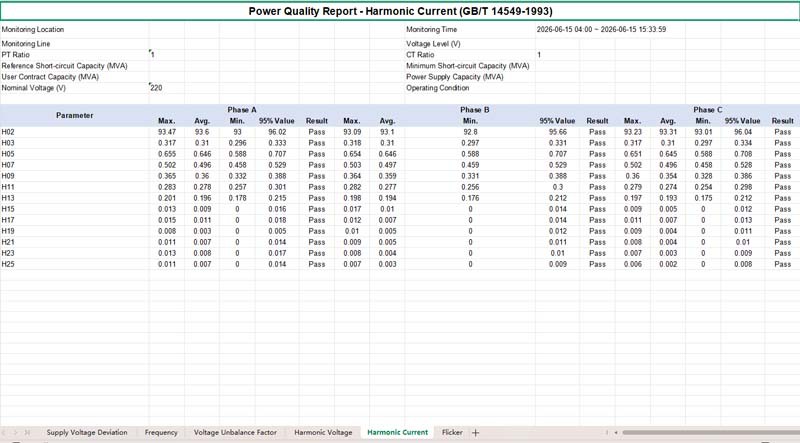This screenshot has height=443, width=800.
Task: Select H13 Phase C Min. value 0.175
Action: 703,198
